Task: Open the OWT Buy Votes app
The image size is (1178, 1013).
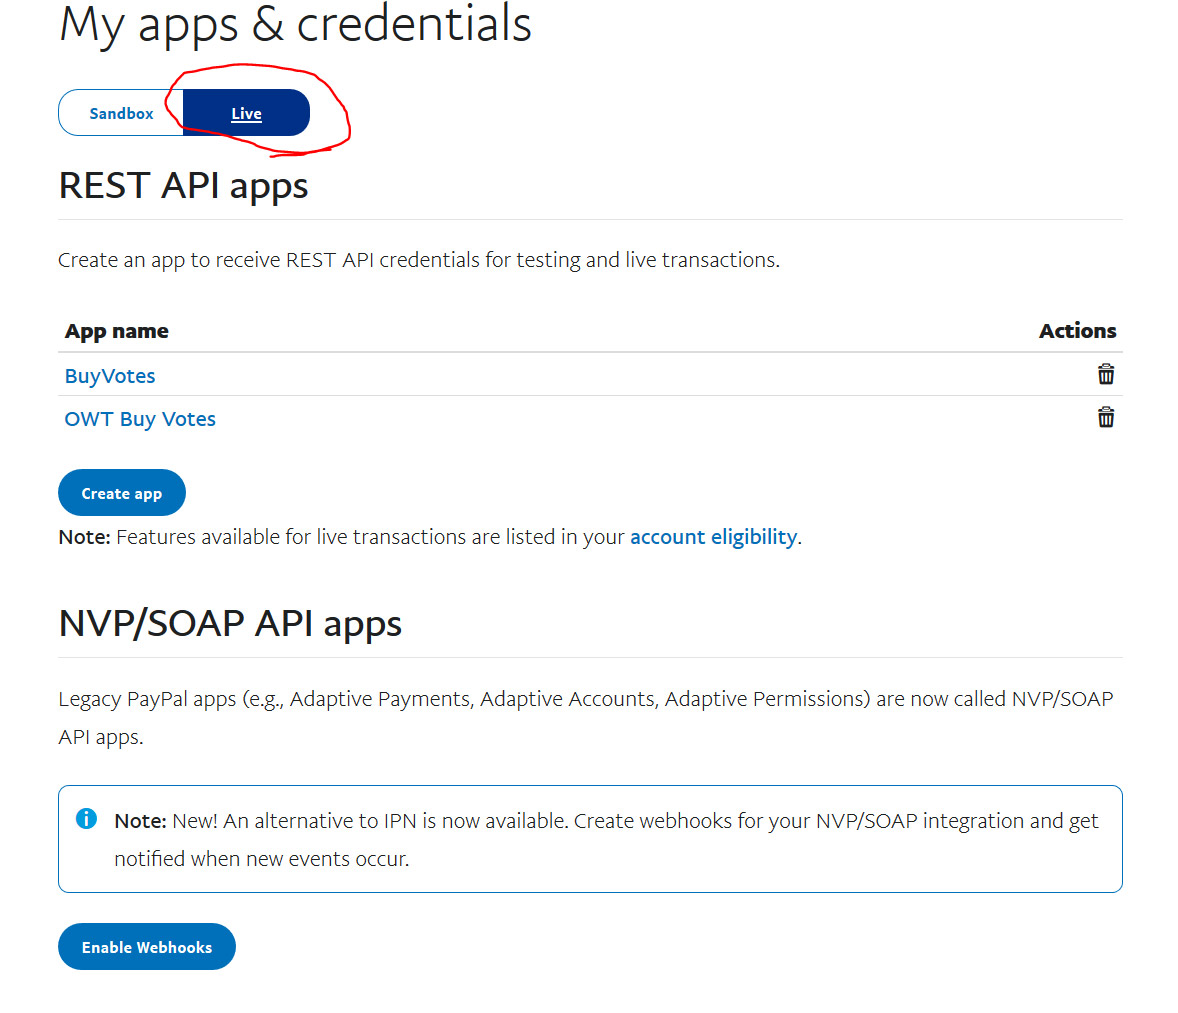Action: [x=140, y=419]
